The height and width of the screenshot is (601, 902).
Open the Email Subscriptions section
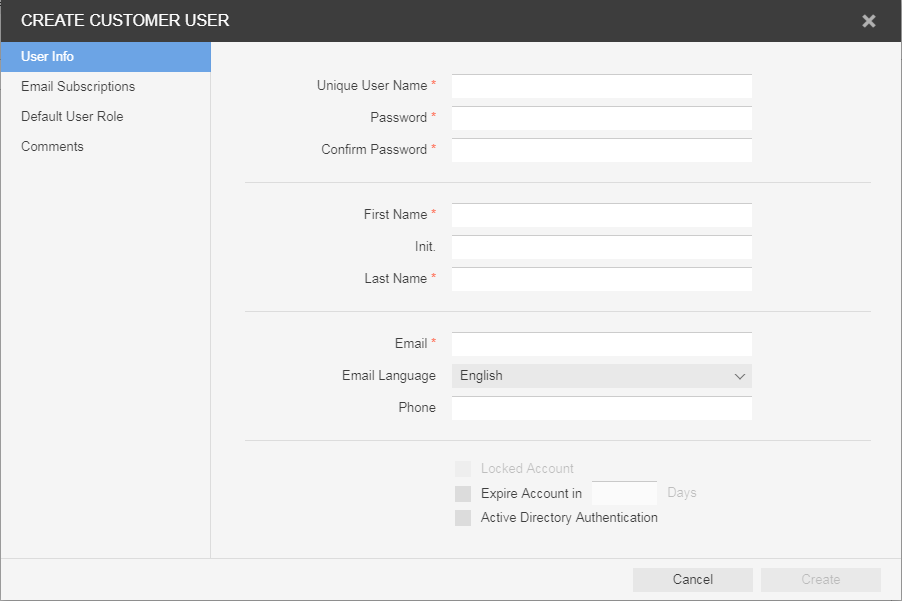click(x=78, y=87)
